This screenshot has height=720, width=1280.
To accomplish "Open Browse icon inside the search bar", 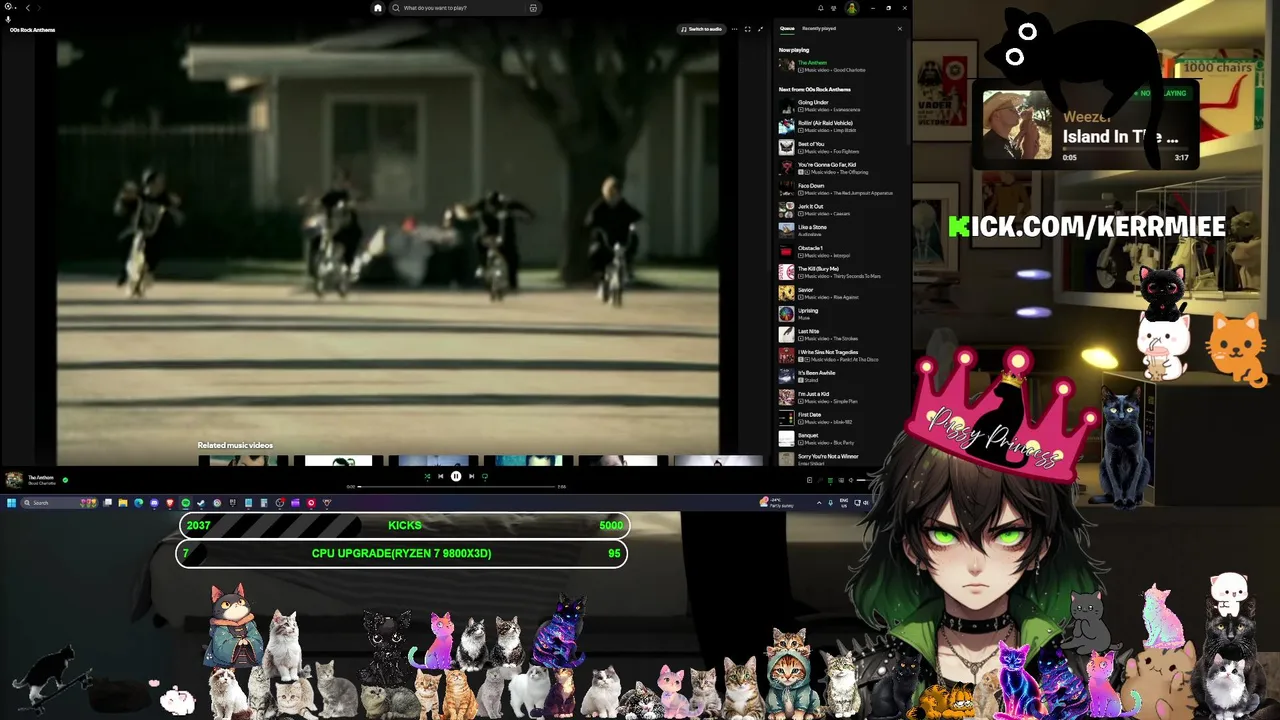I will click(x=533, y=8).
